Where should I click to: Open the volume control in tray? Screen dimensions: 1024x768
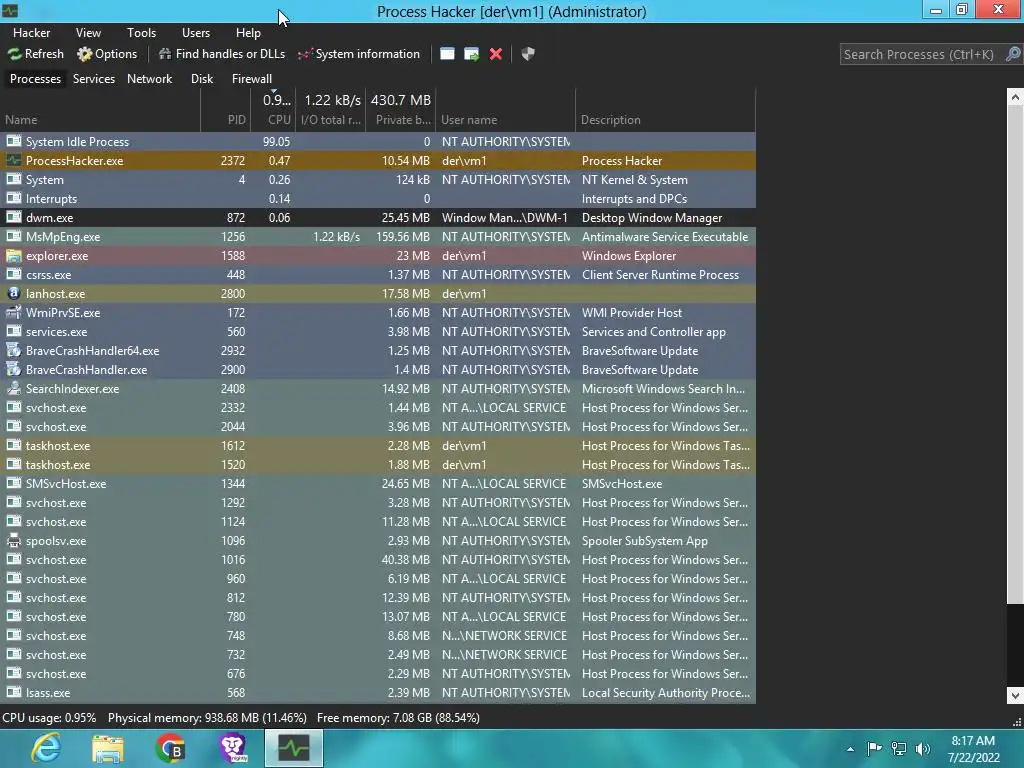(922, 749)
